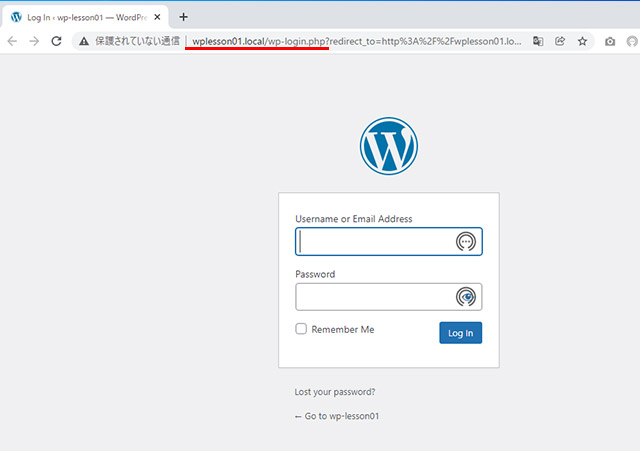Open a new tab with plus button
The height and width of the screenshot is (451, 640).
183,17
